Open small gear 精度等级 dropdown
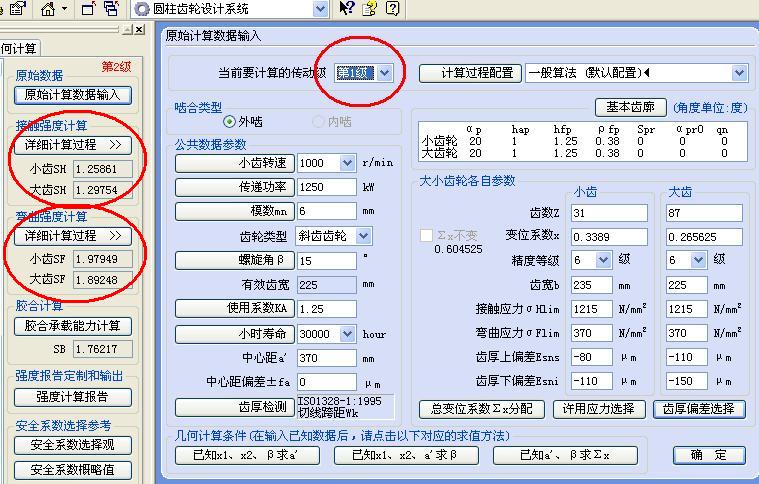 pyautogui.click(x=603, y=260)
